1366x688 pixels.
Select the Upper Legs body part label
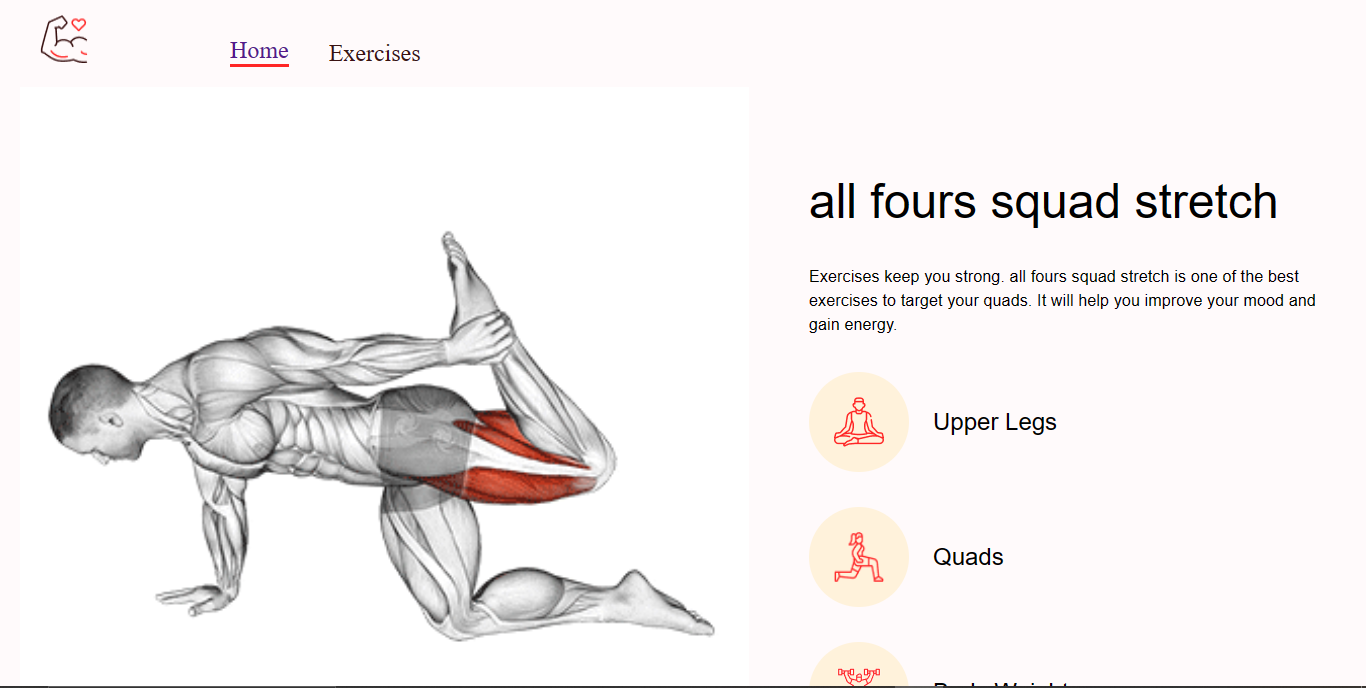[x=994, y=422]
